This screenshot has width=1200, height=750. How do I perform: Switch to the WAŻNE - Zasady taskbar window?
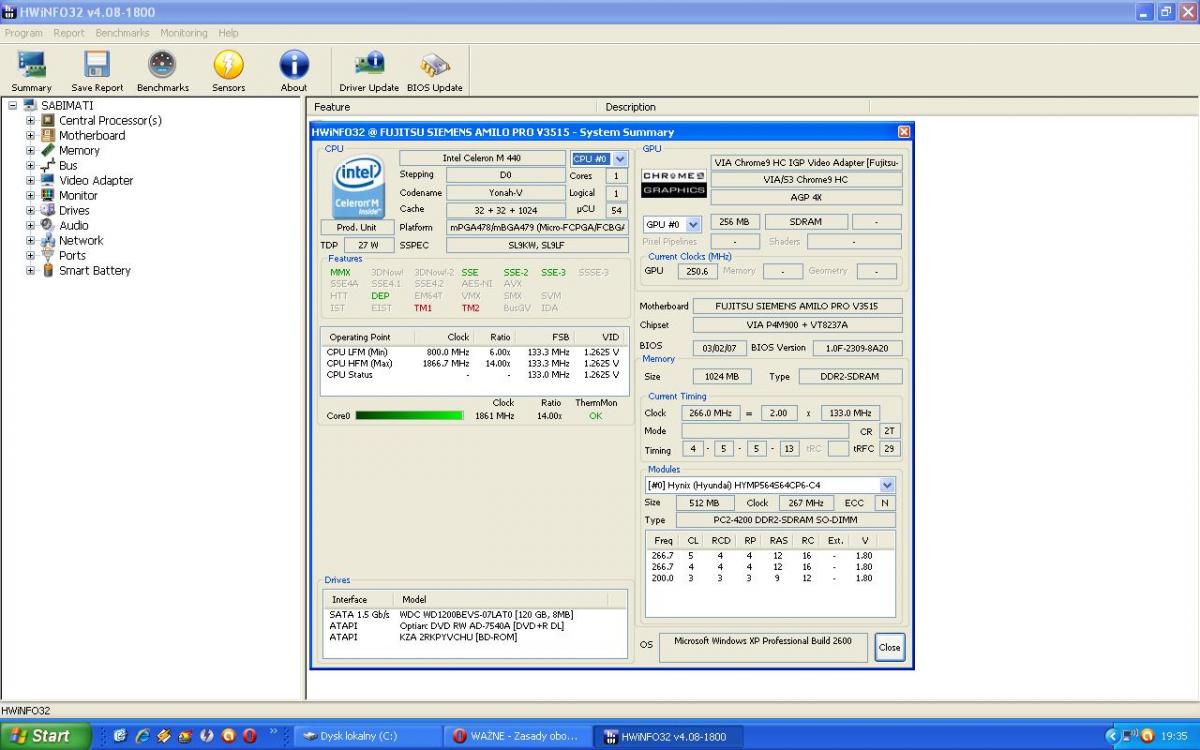517,737
